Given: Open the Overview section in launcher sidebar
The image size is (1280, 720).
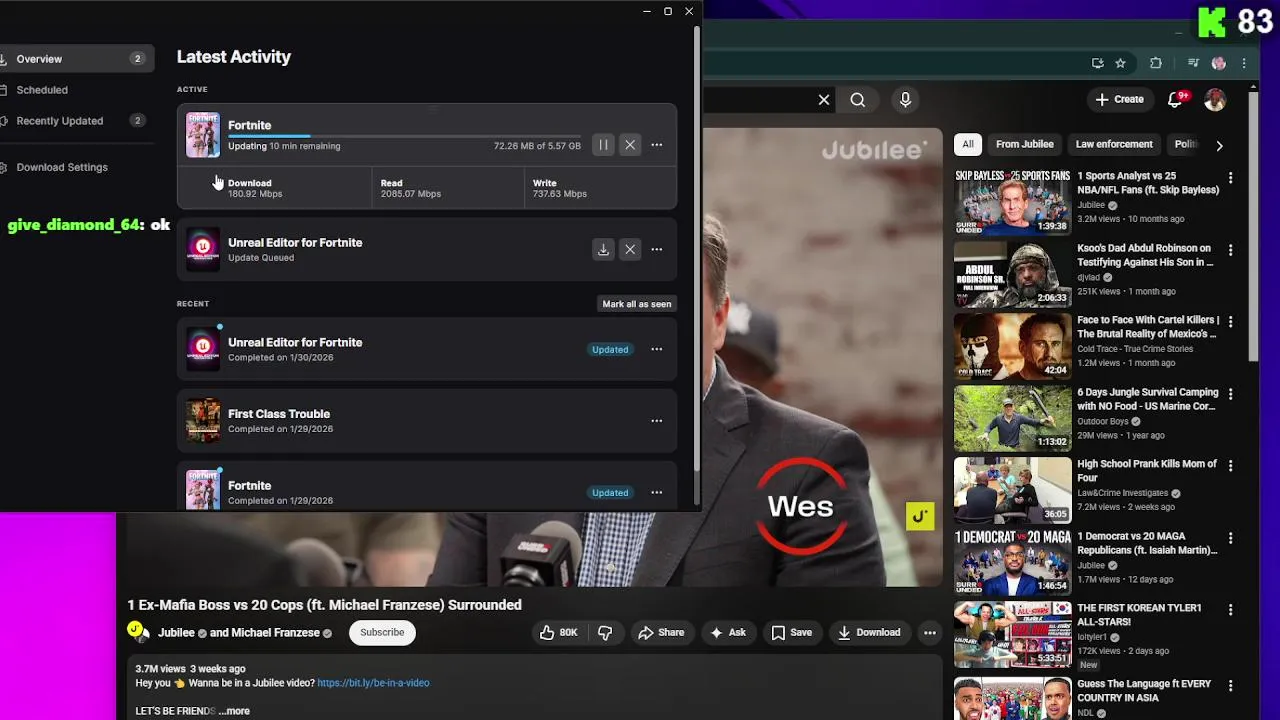Looking at the screenshot, I should pyautogui.click(x=75, y=59).
